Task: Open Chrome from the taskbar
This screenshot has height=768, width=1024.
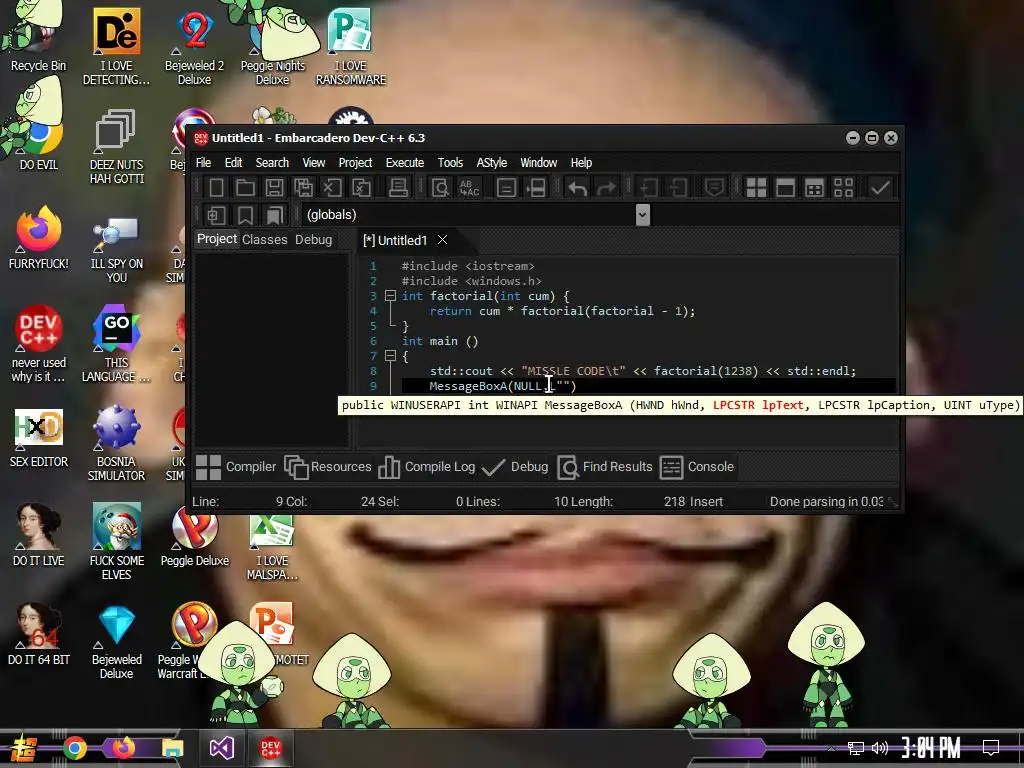Action: 75,748
